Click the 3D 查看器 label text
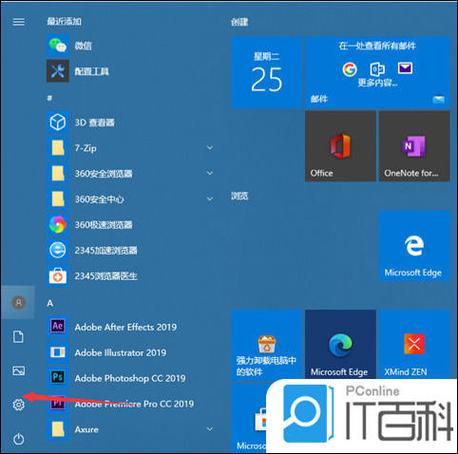 (x=95, y=122)
